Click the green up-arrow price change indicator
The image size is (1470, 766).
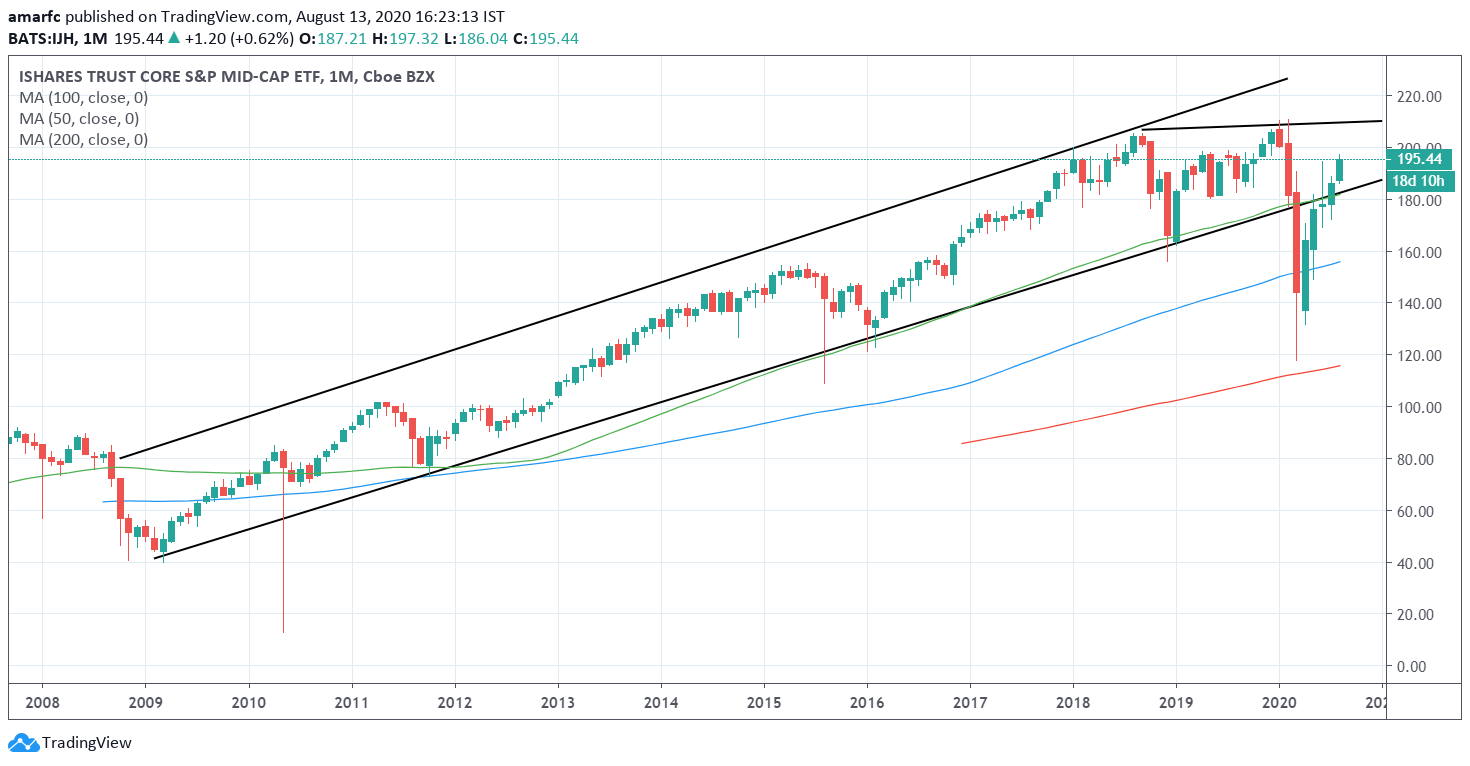coord(174,38)
